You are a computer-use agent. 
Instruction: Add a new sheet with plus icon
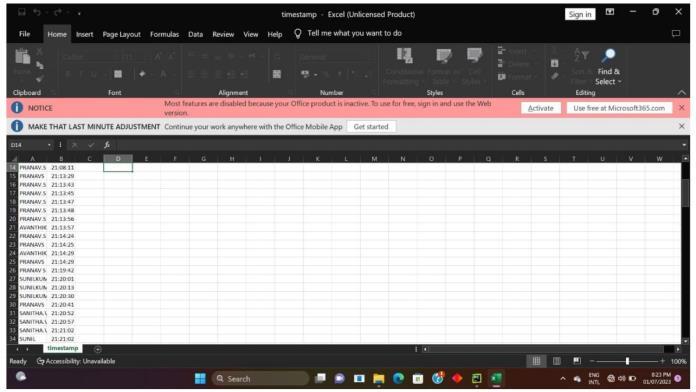[x=98, y=349]
